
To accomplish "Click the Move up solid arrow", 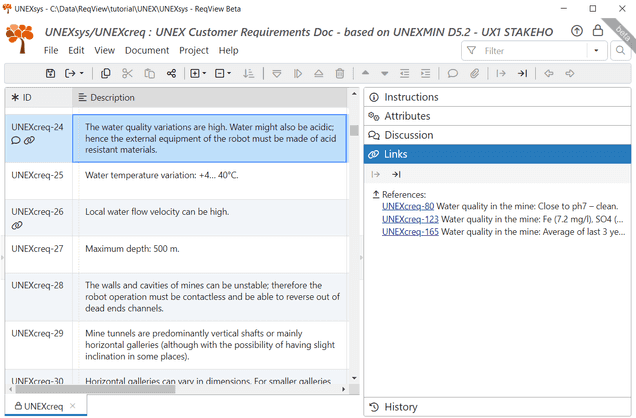I will (x=365, y=73).
